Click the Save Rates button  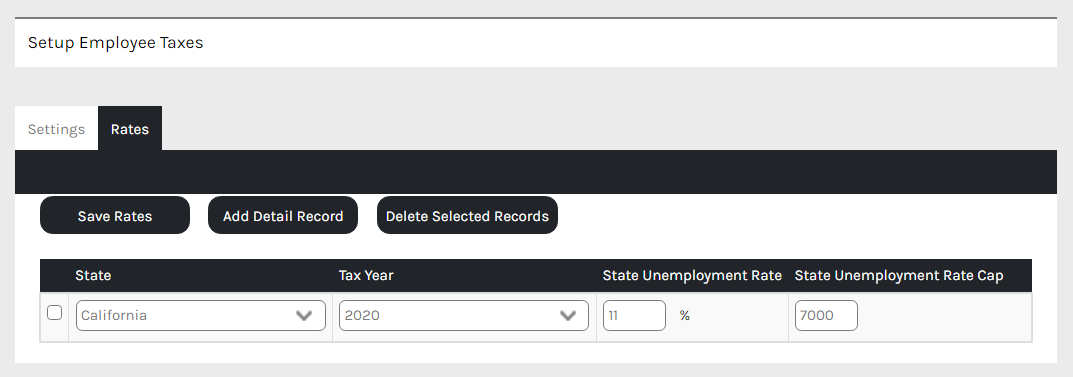point(115,216)
